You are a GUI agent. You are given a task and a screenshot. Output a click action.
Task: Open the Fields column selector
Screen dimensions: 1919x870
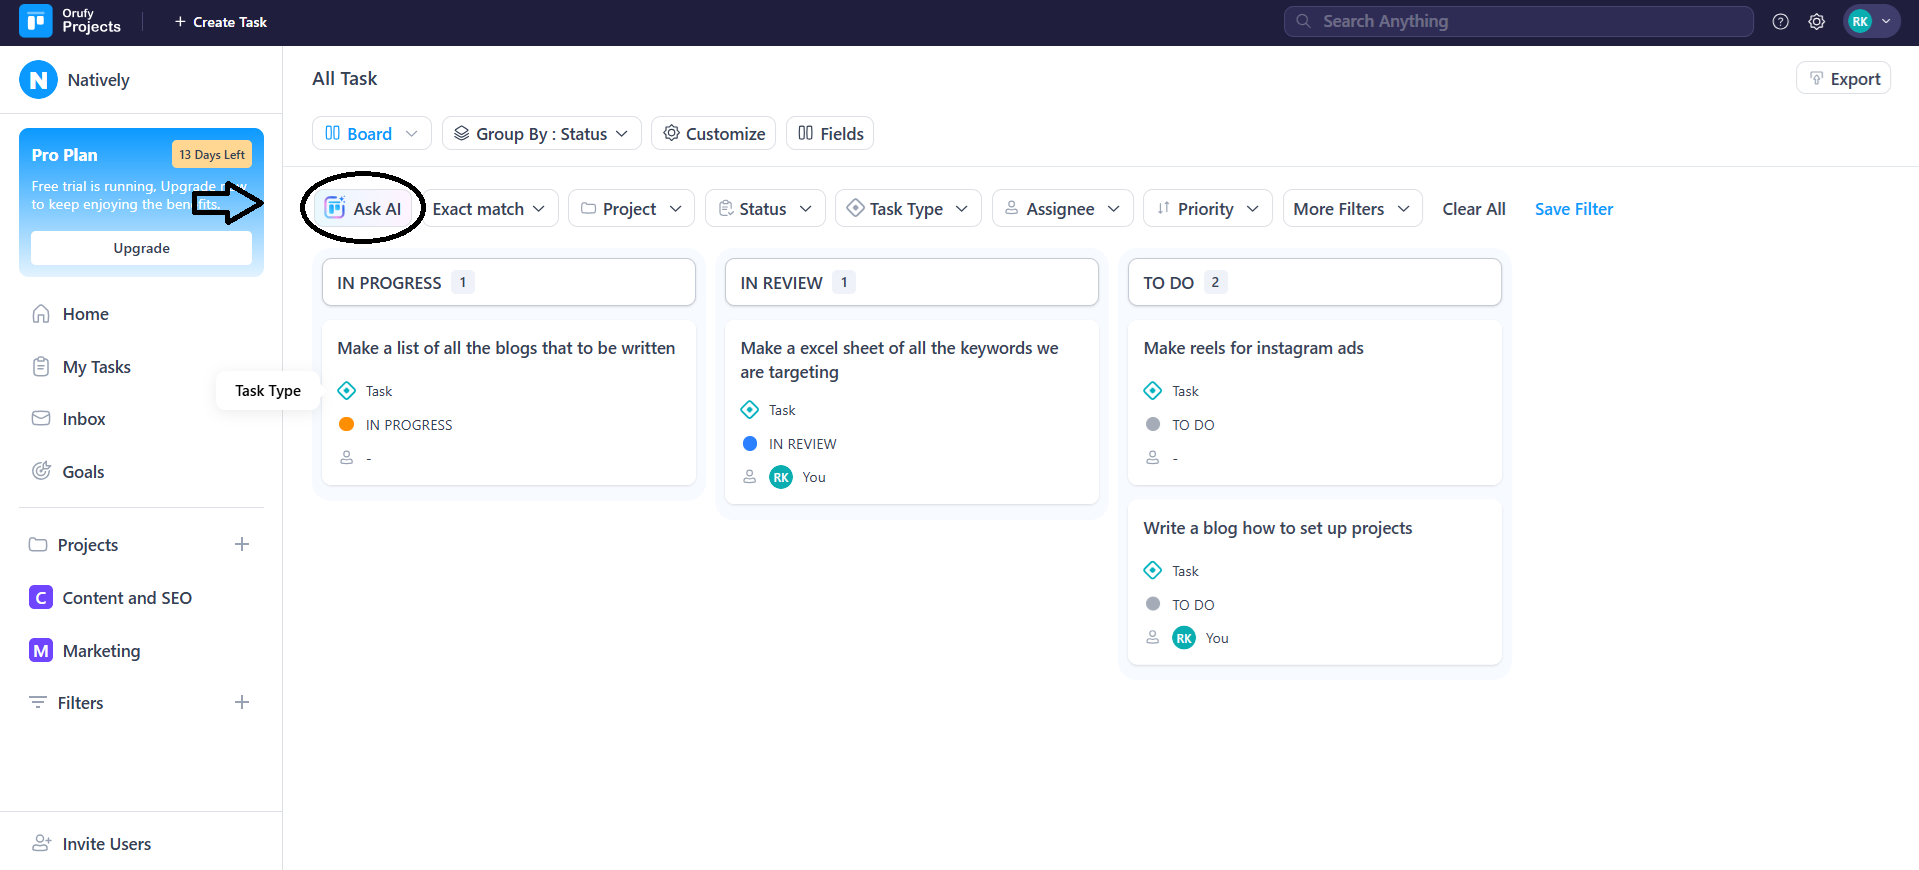click(x=830, y=134)
